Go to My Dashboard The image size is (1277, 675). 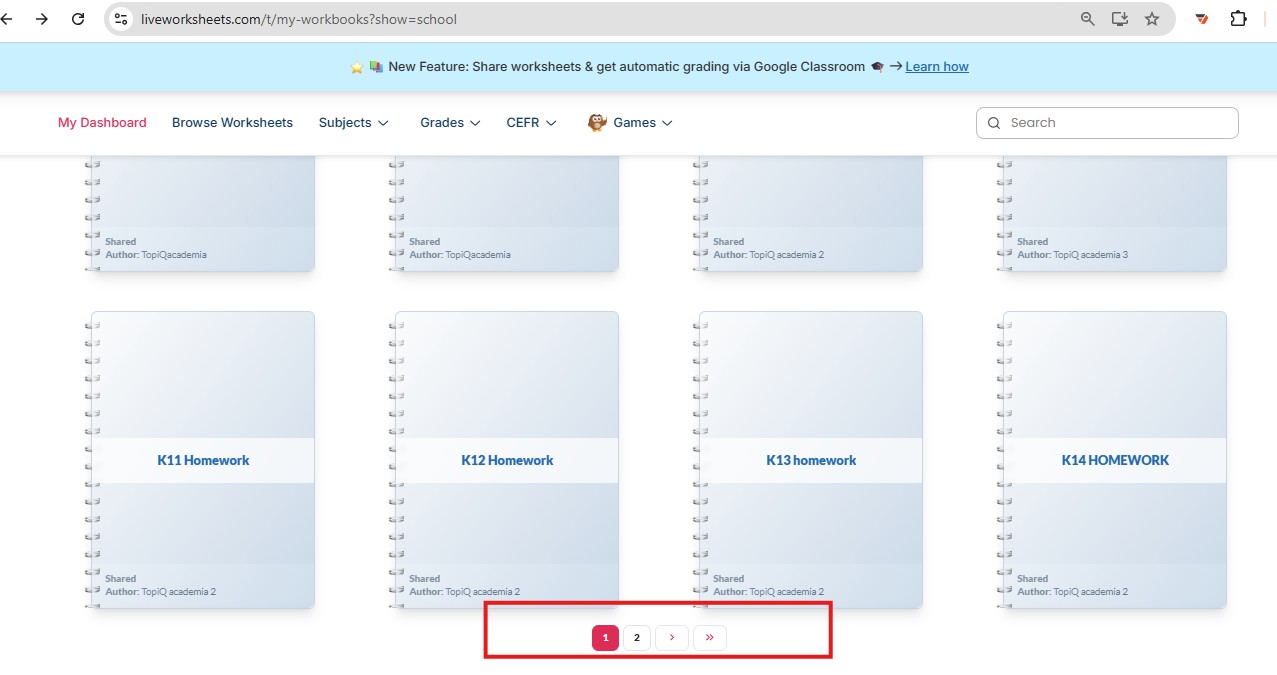[102, 122]
